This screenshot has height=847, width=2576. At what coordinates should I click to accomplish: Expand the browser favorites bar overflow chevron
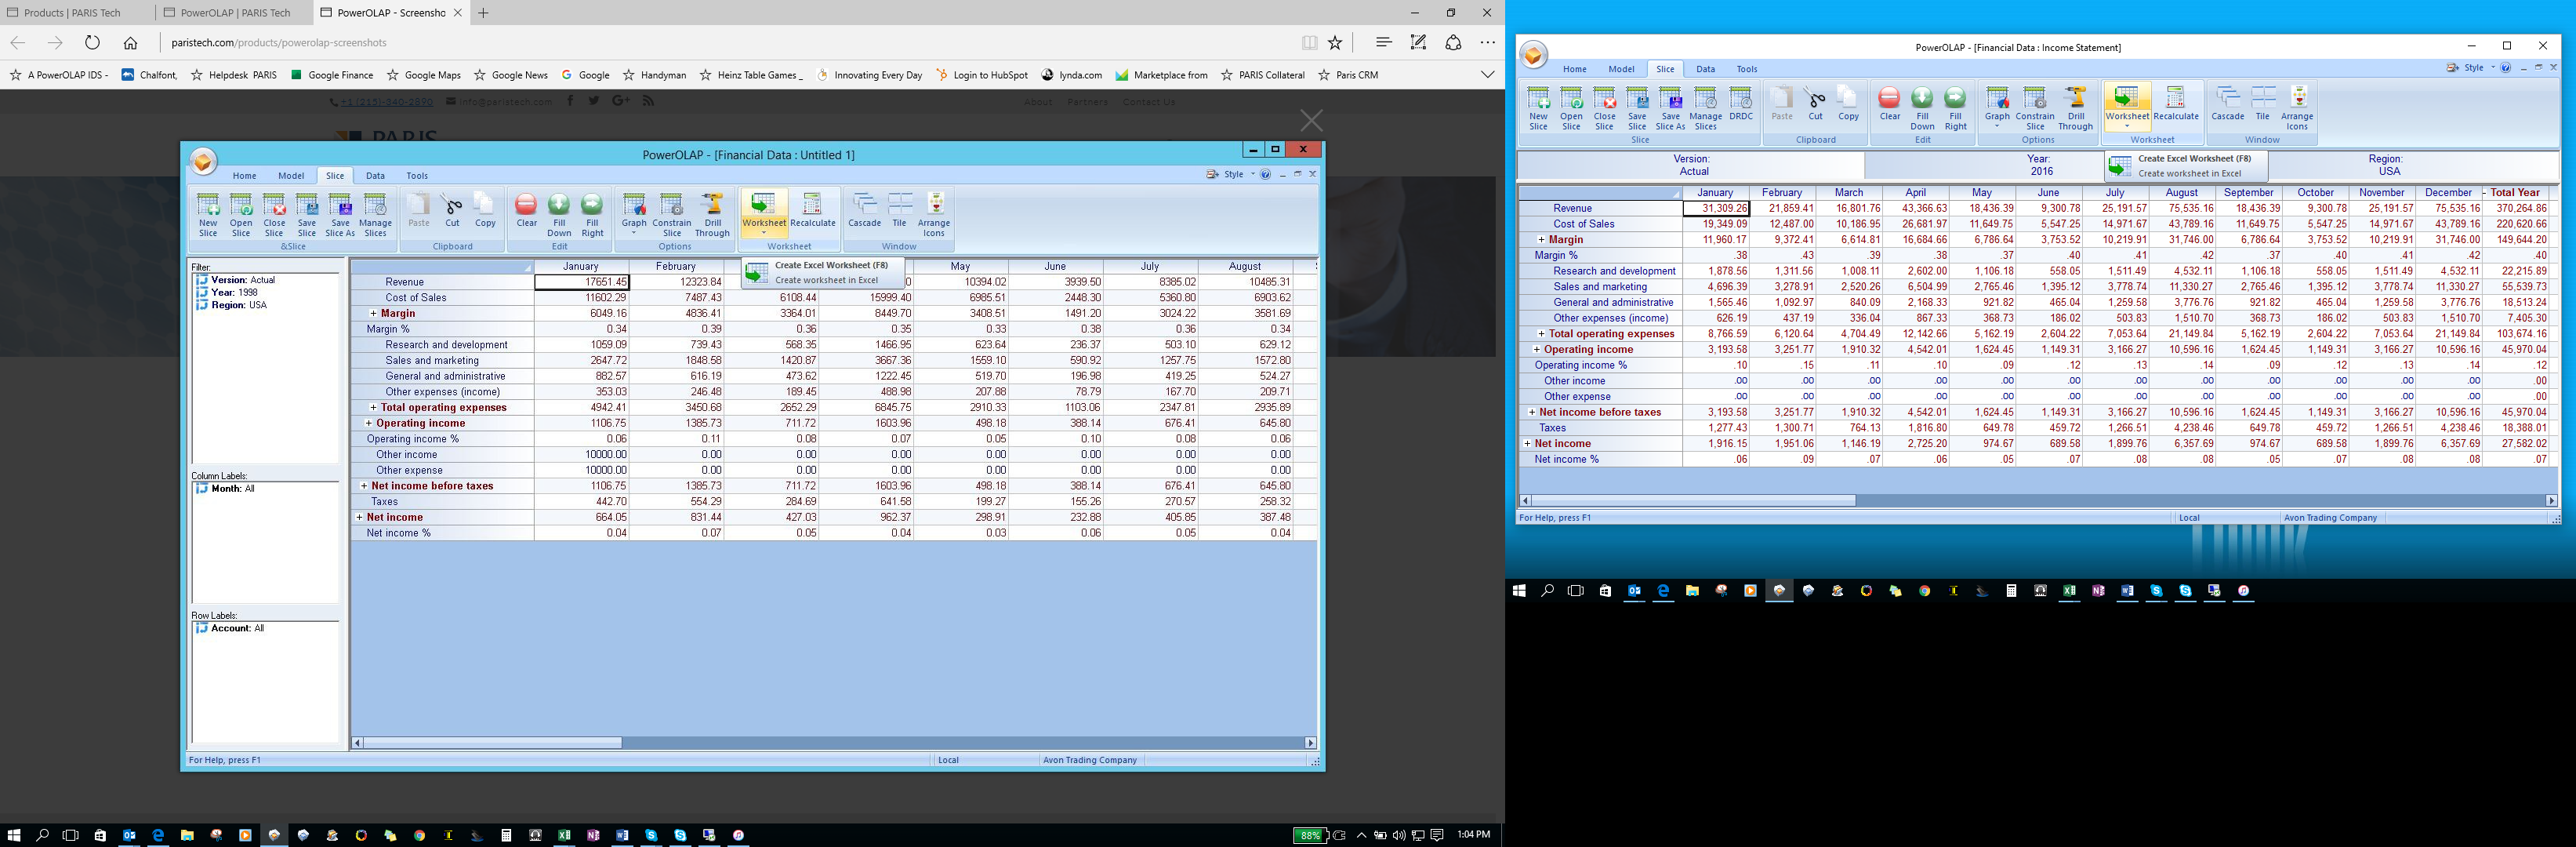click(1487, 75)
